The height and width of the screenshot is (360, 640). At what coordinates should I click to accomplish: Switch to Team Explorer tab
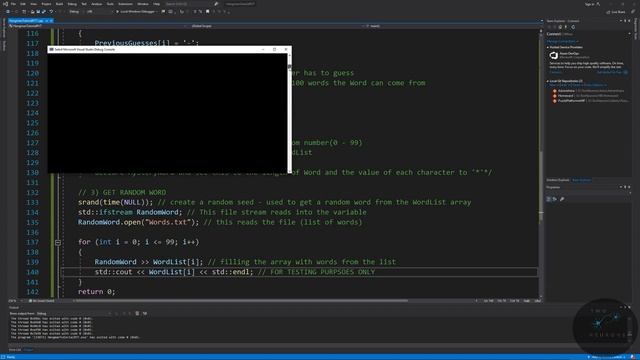point(581,180)
